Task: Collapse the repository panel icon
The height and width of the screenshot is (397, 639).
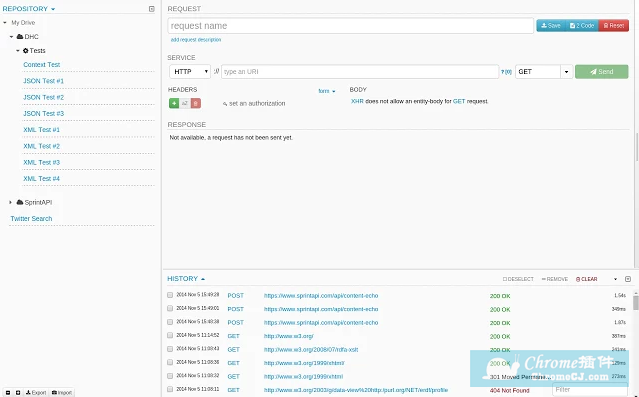Action: click(x=152, y=9)
